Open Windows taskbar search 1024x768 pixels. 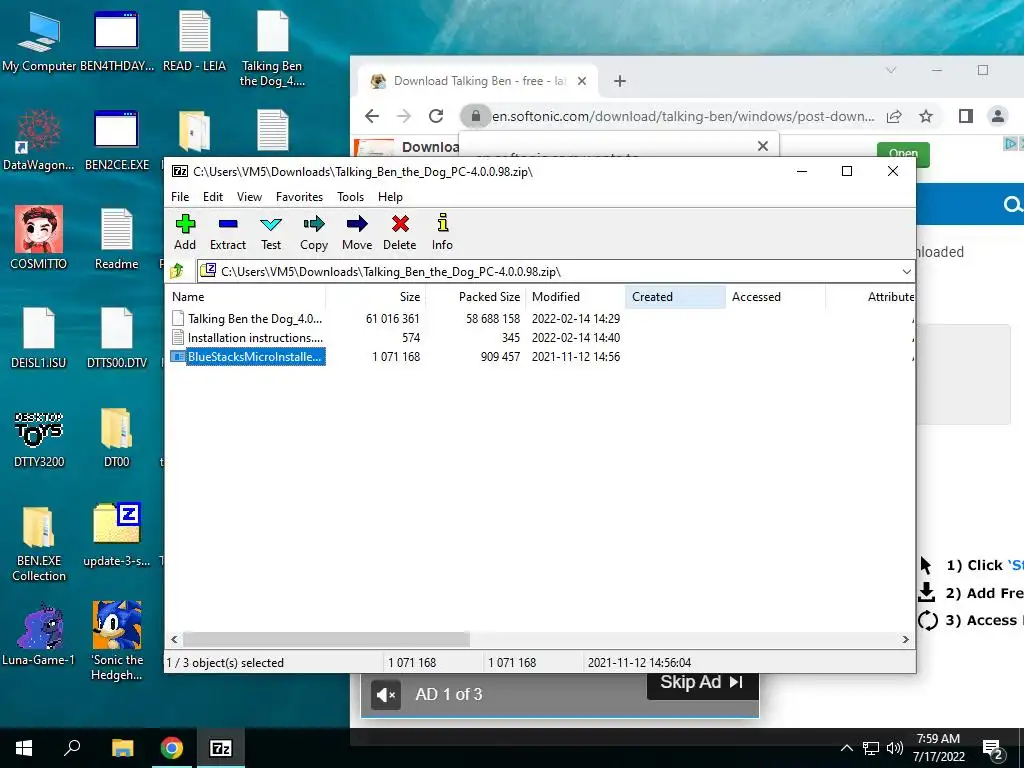pos(72,748)
